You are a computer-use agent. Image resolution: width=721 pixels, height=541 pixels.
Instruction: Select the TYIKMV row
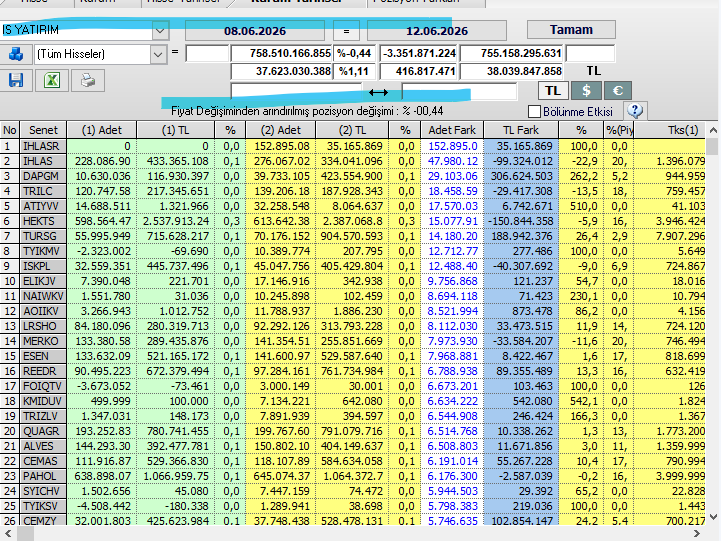pos(353,251)
